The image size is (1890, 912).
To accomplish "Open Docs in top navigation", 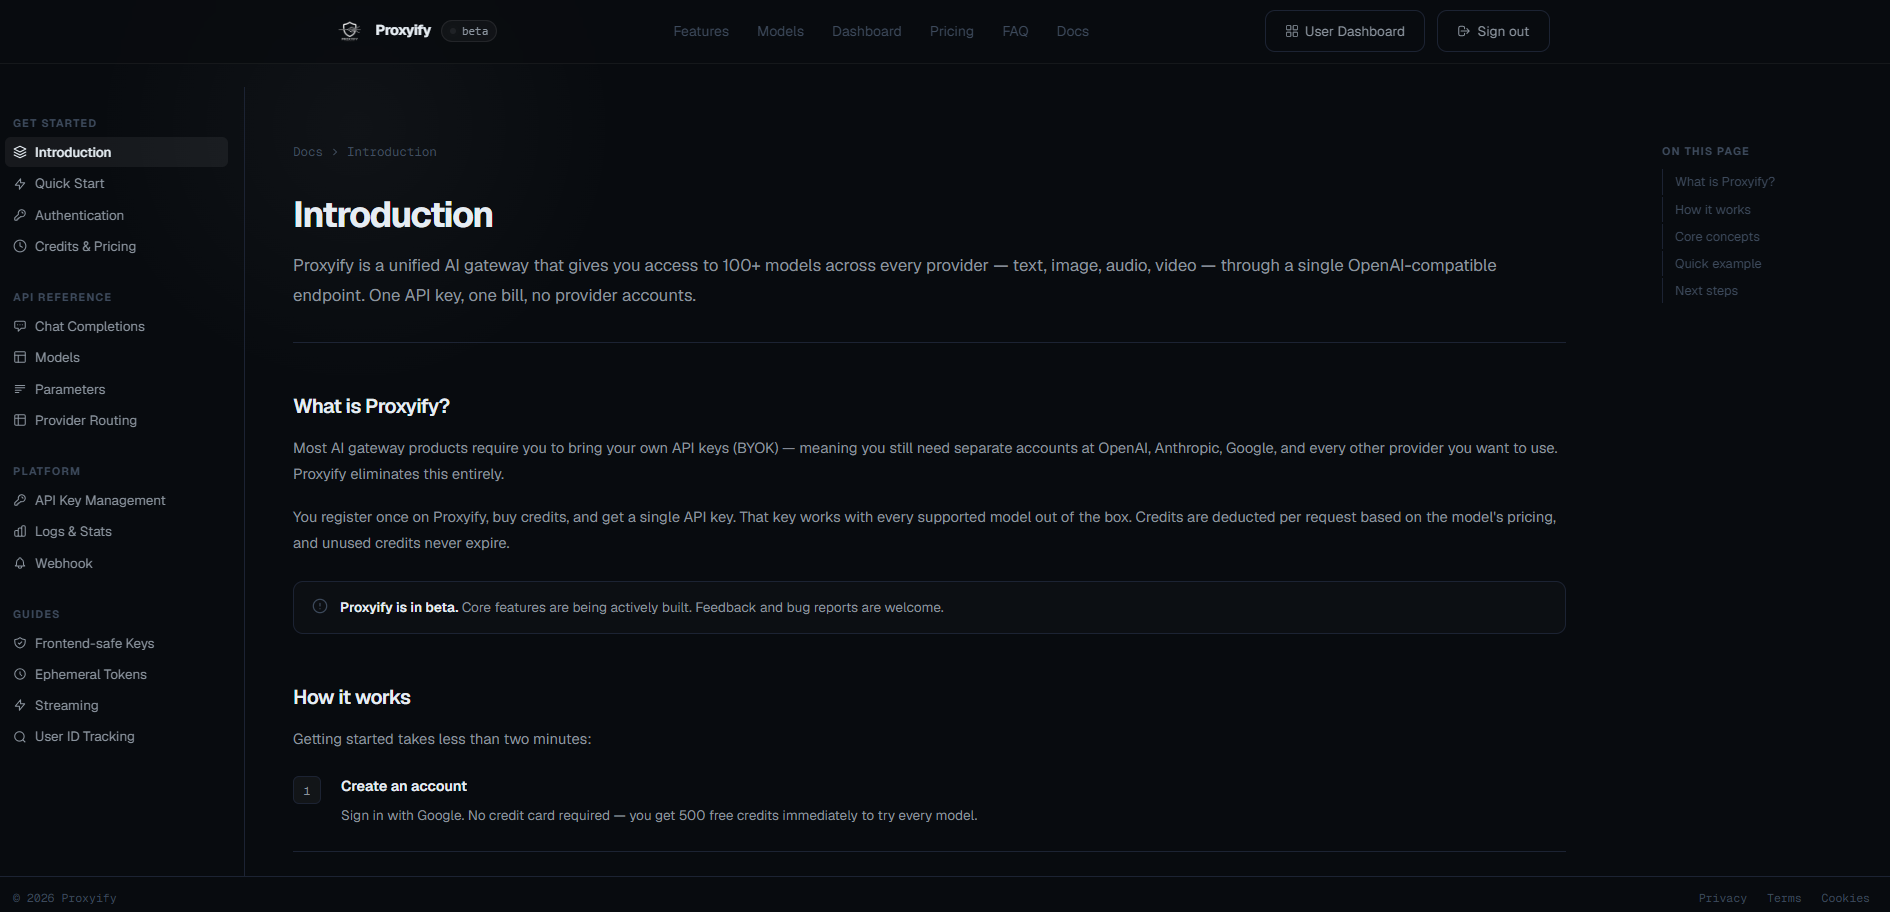I will tap(1073, 31).
